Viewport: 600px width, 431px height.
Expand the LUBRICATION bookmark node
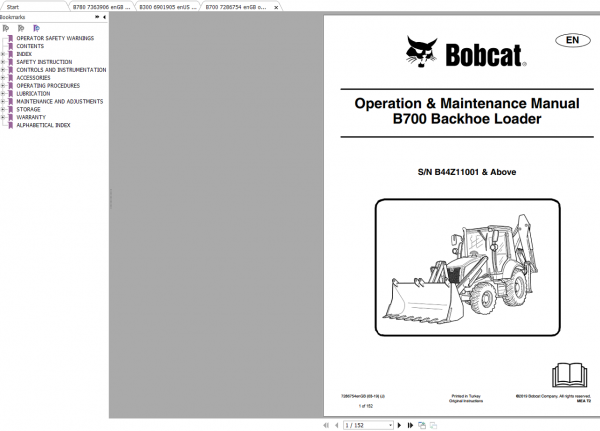3,93
